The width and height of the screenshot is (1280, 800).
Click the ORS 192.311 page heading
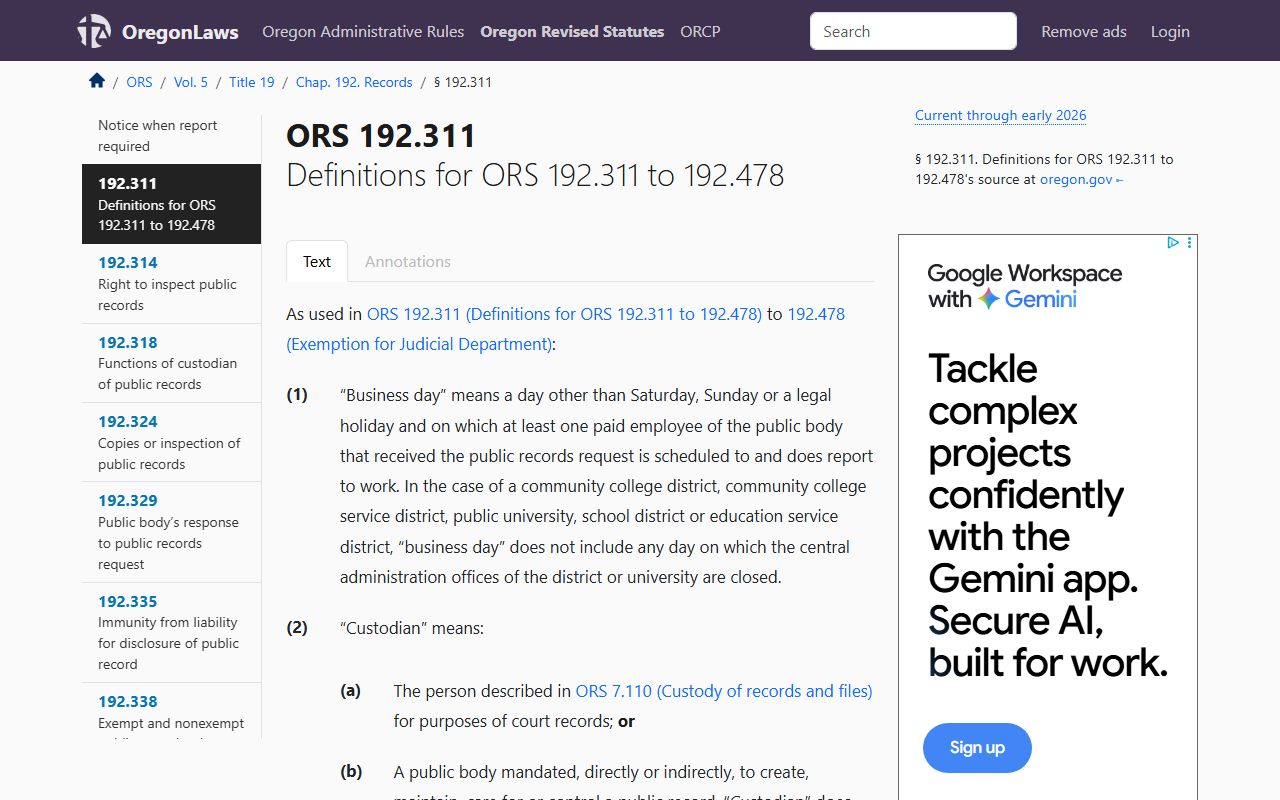(x=381, y=136)
